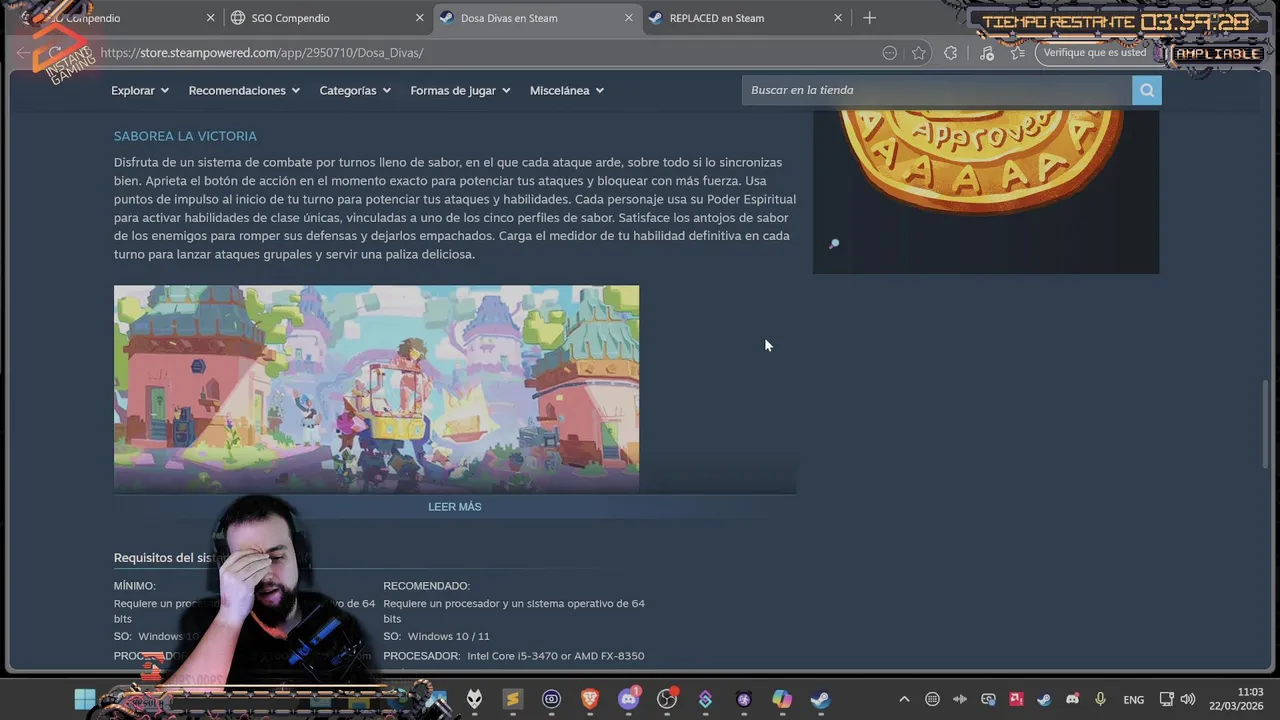This screenshot has width=1280, height=720.
Task: Click the text Windows 10 / 11 under RECOMENDADO
Action: click(448, 636)
